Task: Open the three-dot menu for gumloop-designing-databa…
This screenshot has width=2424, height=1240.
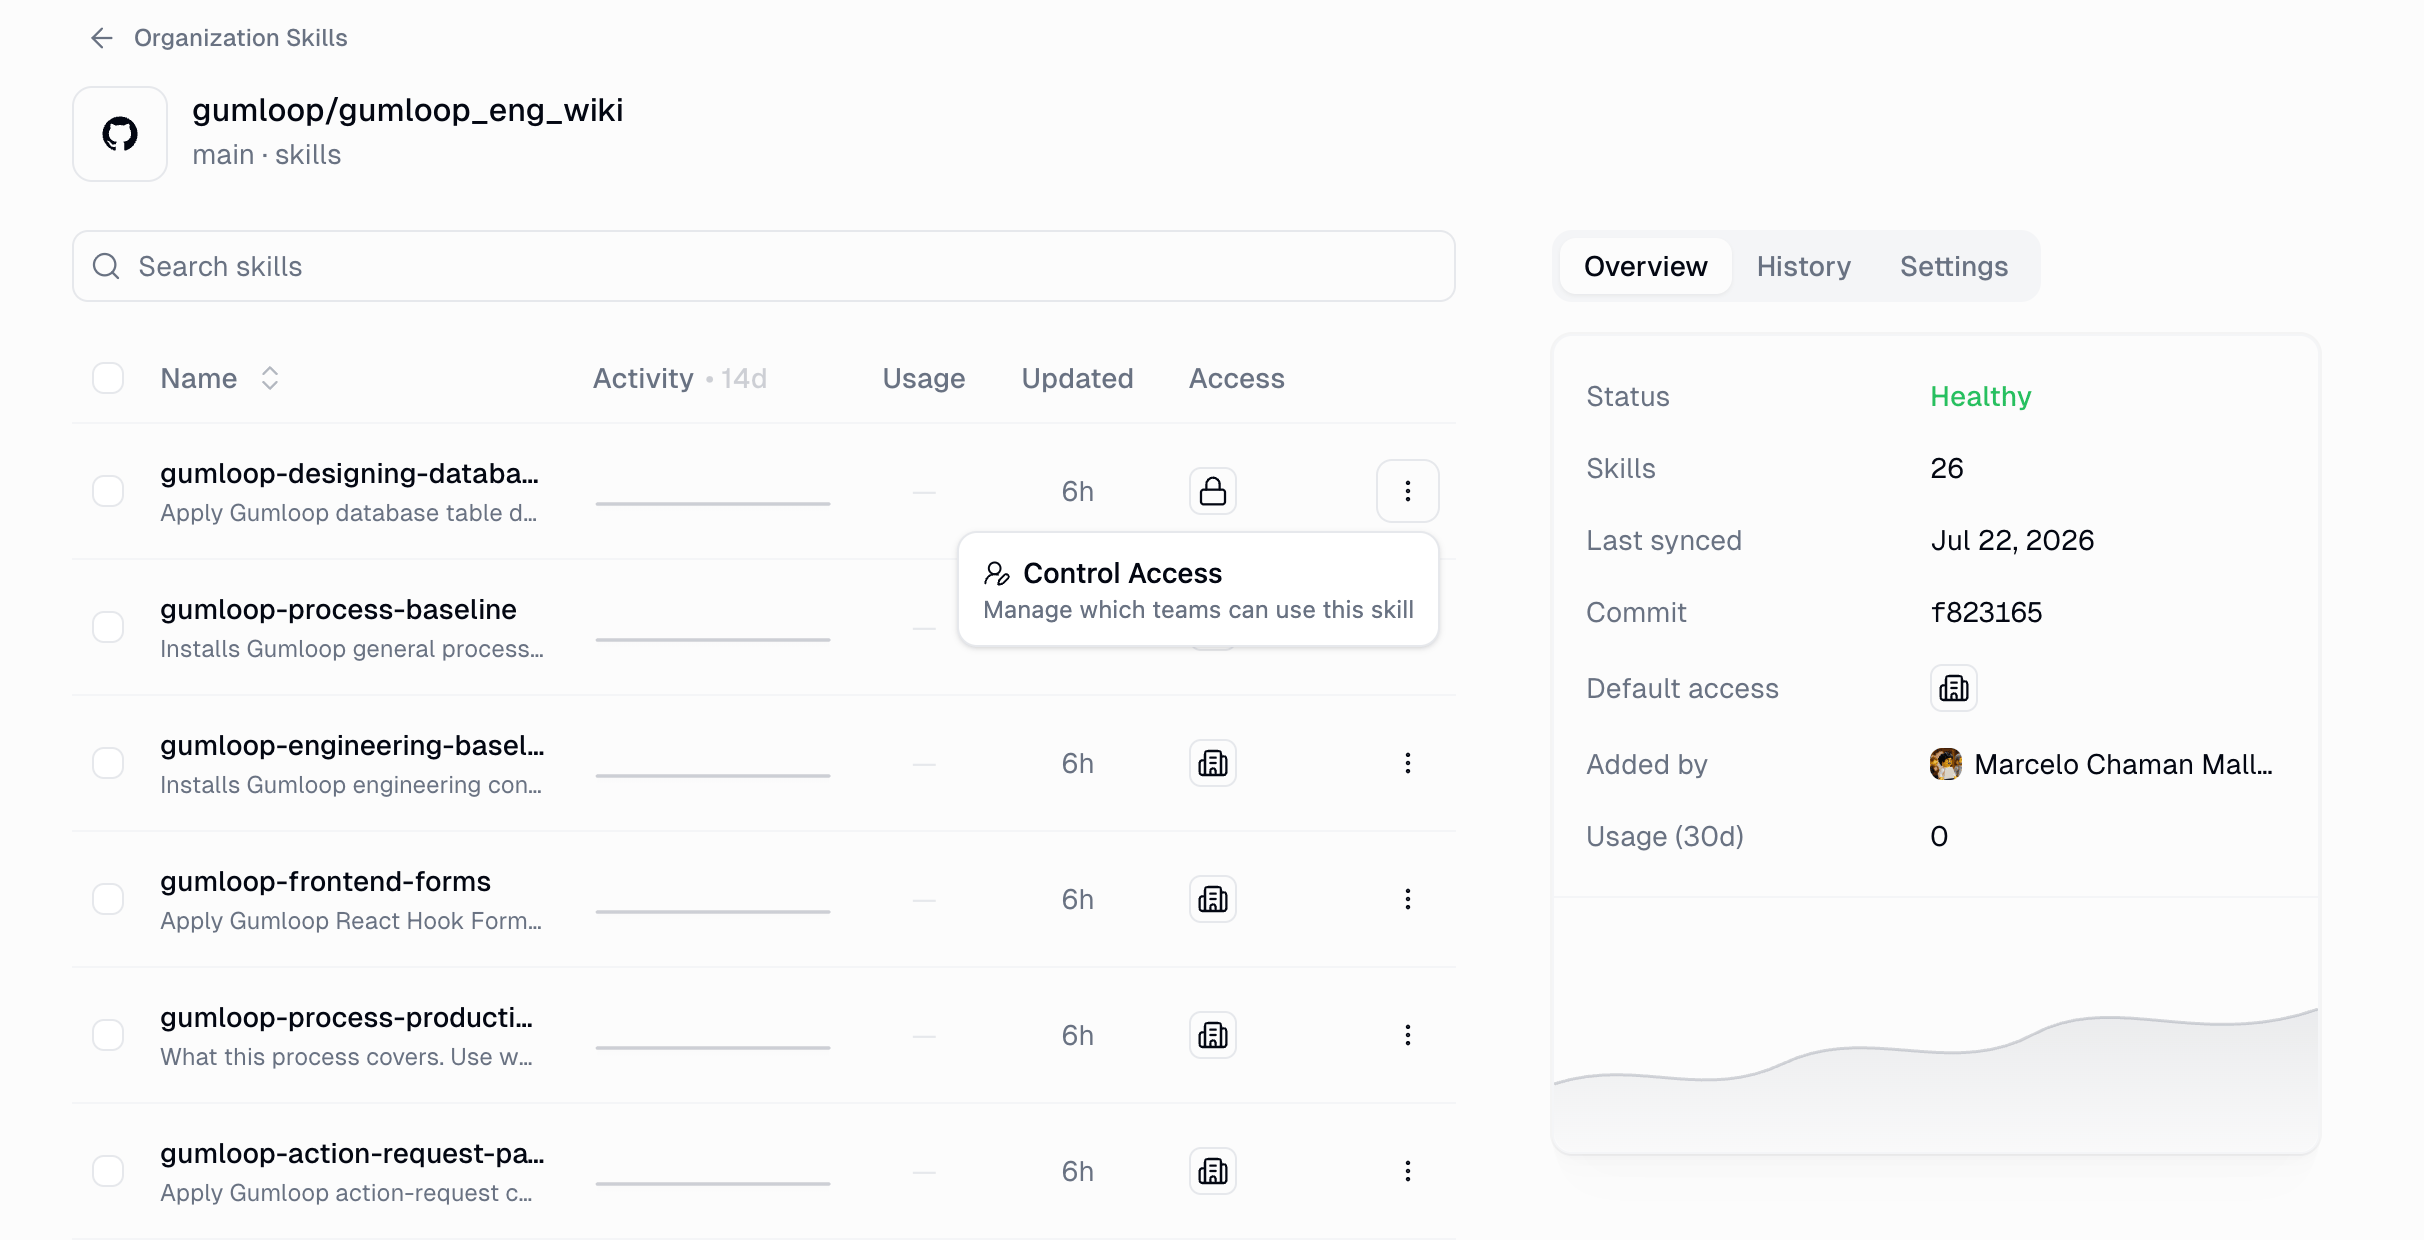Action: coord(1408,491)
